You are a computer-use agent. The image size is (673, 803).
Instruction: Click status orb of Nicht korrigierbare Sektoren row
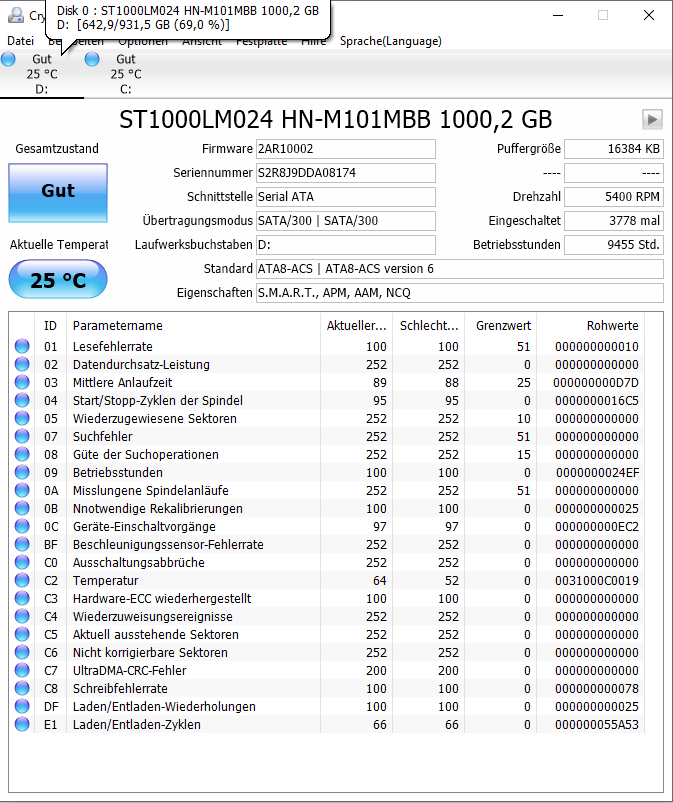coord(22,652)
